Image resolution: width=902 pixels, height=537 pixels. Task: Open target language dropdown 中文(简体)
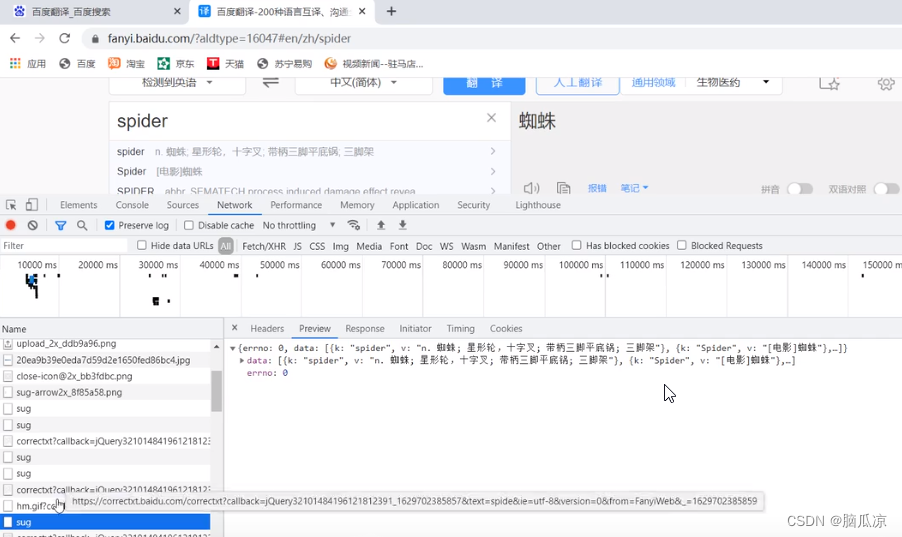[364, 82]
